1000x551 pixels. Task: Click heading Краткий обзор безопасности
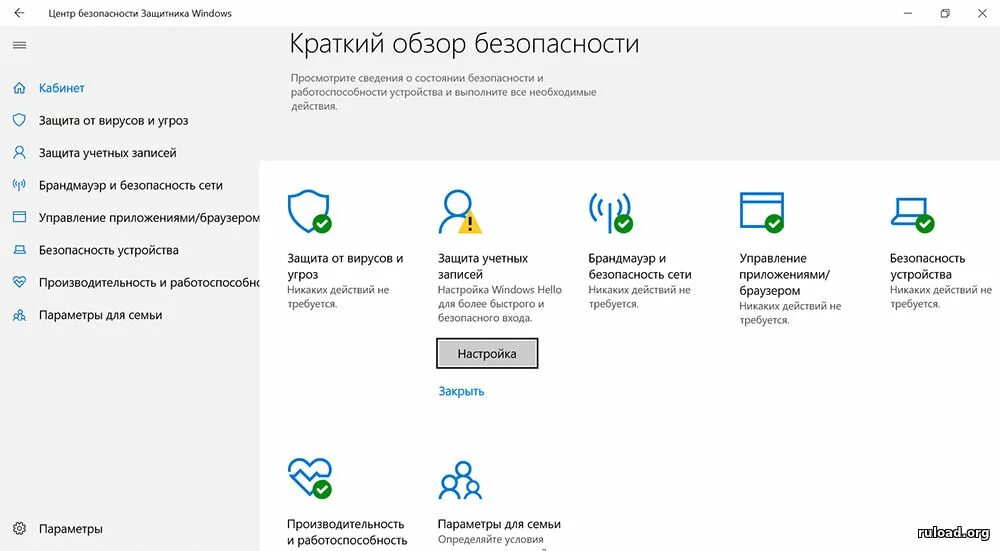(464, 44)
